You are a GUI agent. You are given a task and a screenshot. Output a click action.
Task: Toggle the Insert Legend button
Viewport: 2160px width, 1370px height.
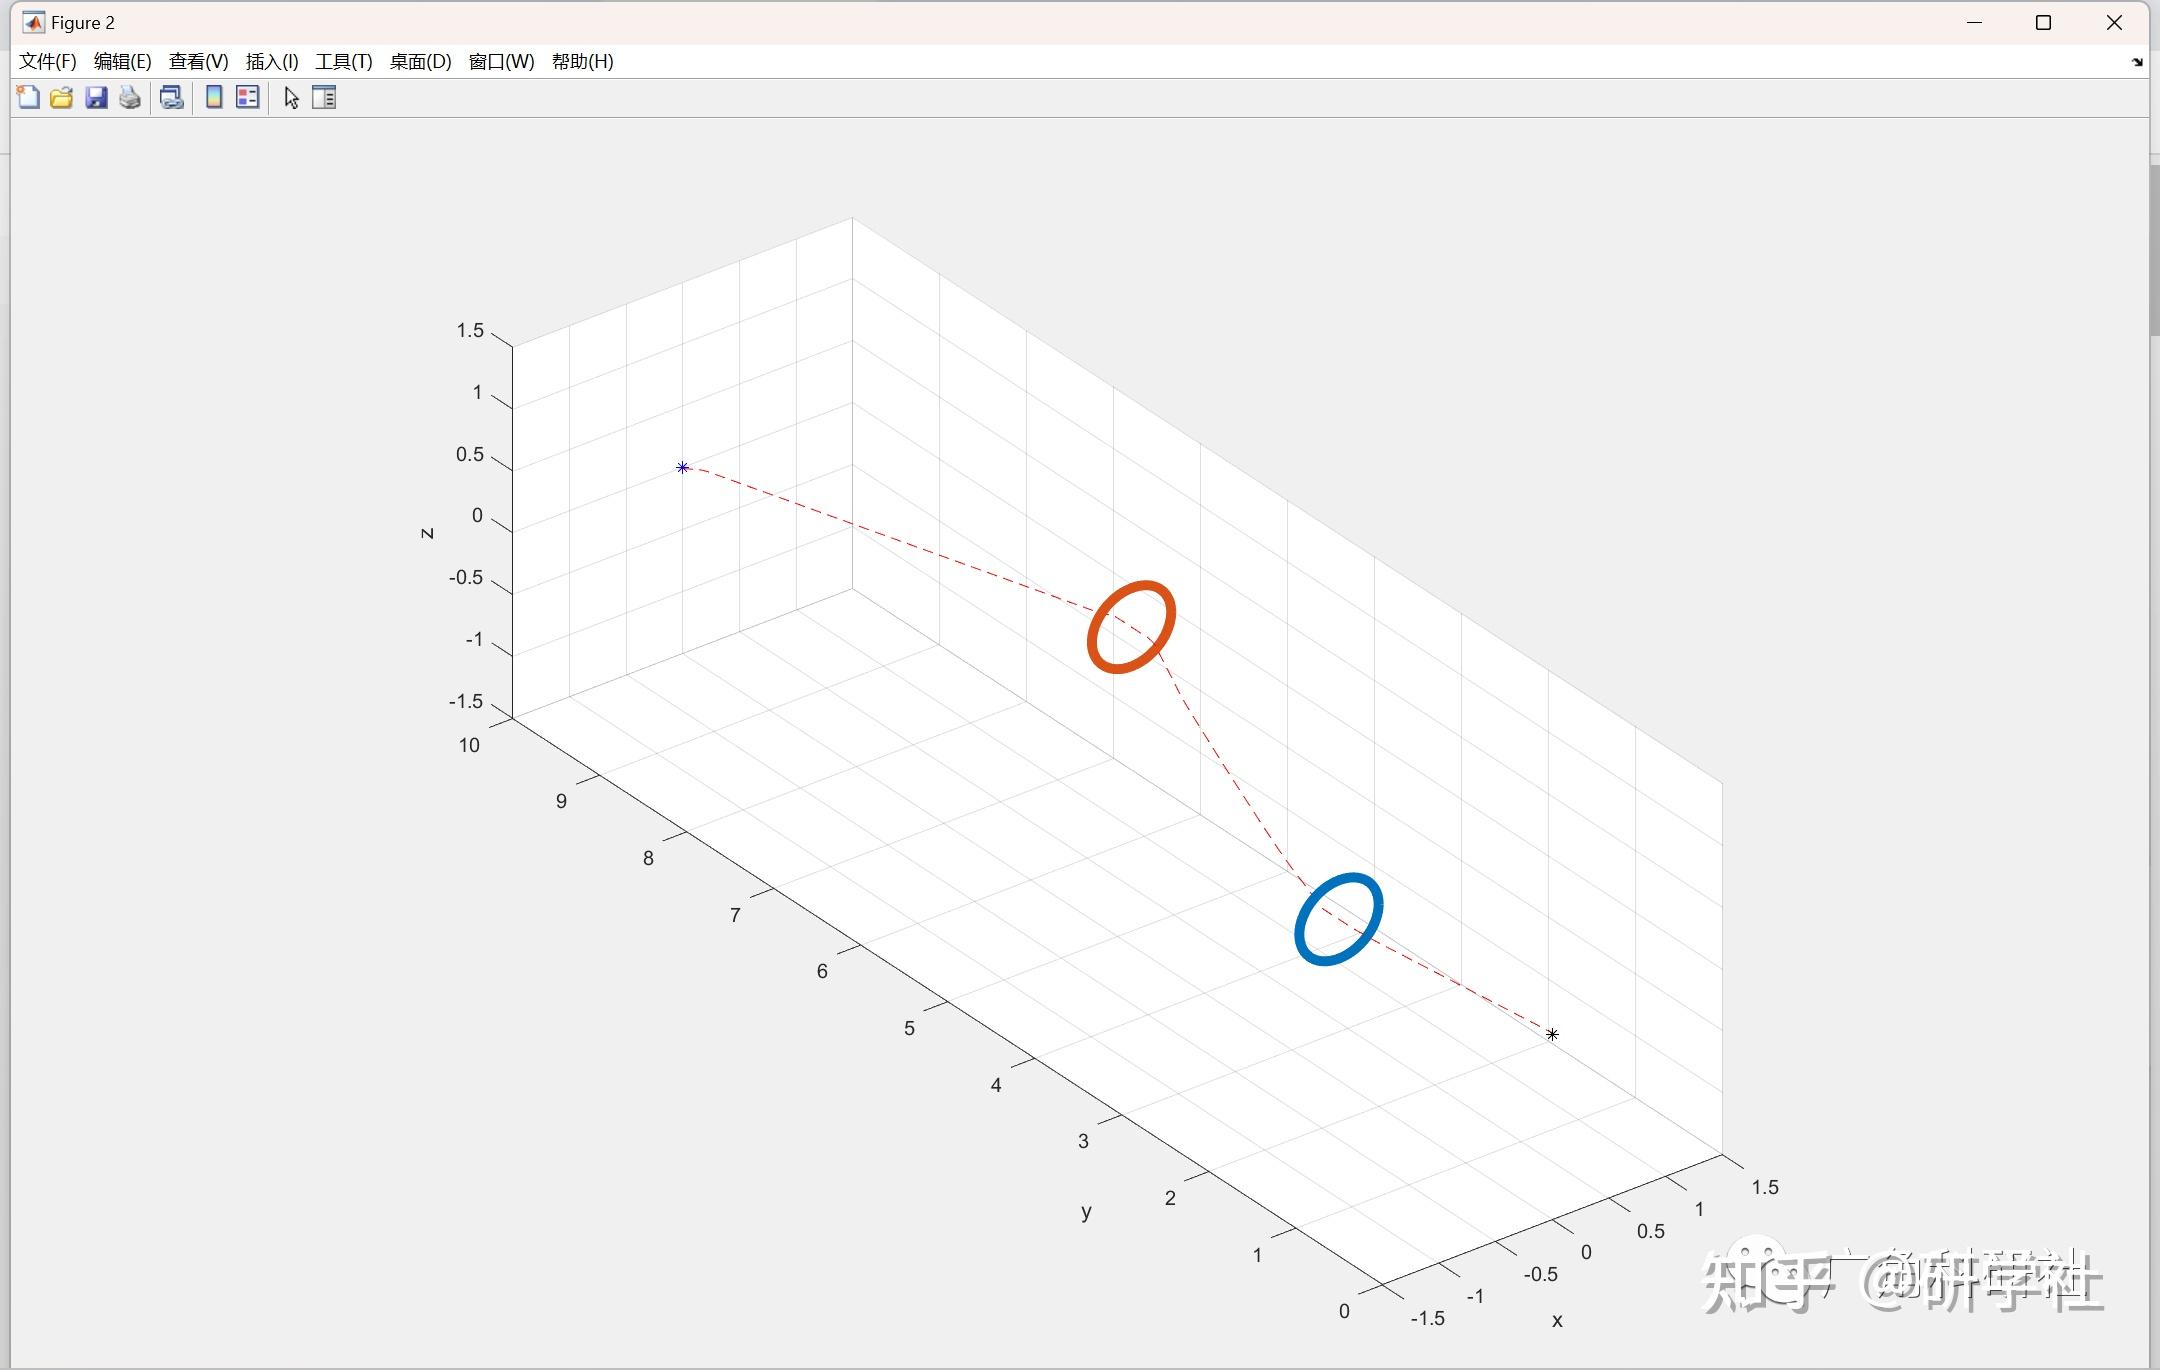(x=247, y=97)
